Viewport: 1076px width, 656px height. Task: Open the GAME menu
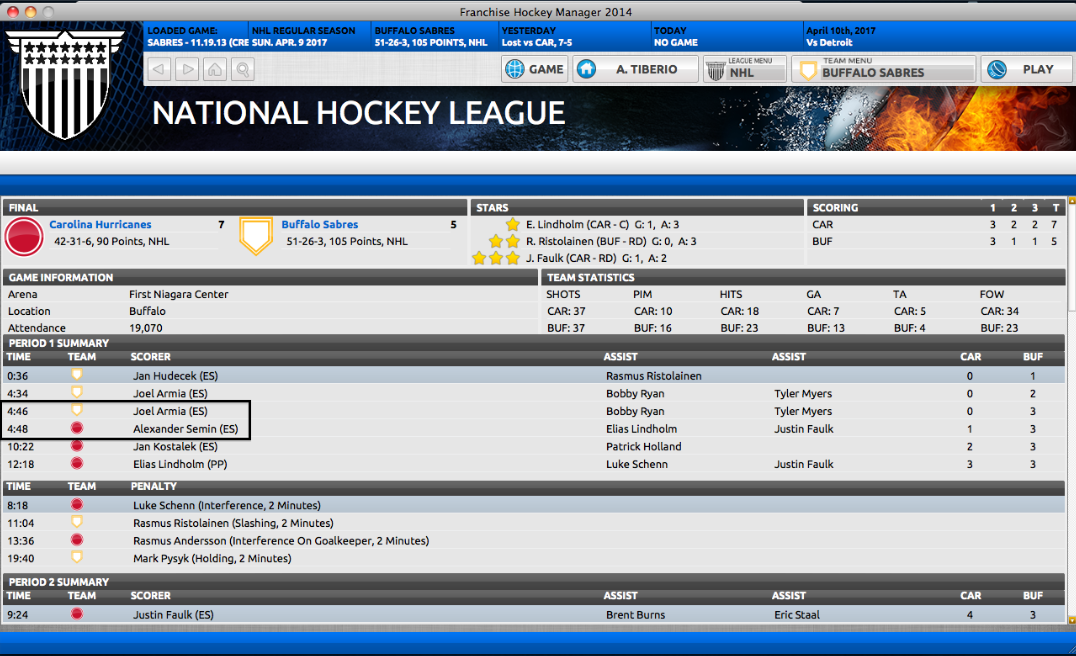click(535, 69)
